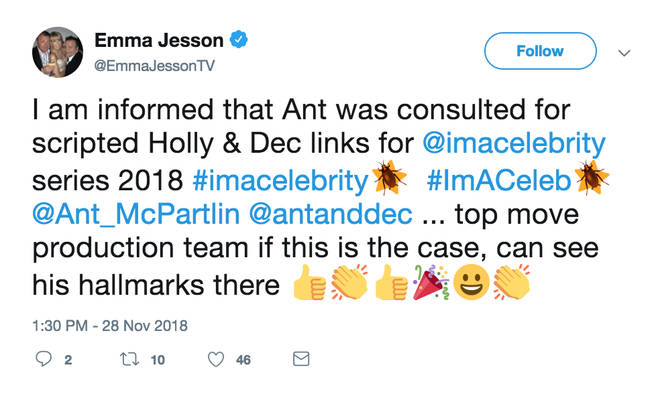Visit the @Ant_McPartlin profile mention
This screenshot has width=660, height=398.
[x=136, y=215]
